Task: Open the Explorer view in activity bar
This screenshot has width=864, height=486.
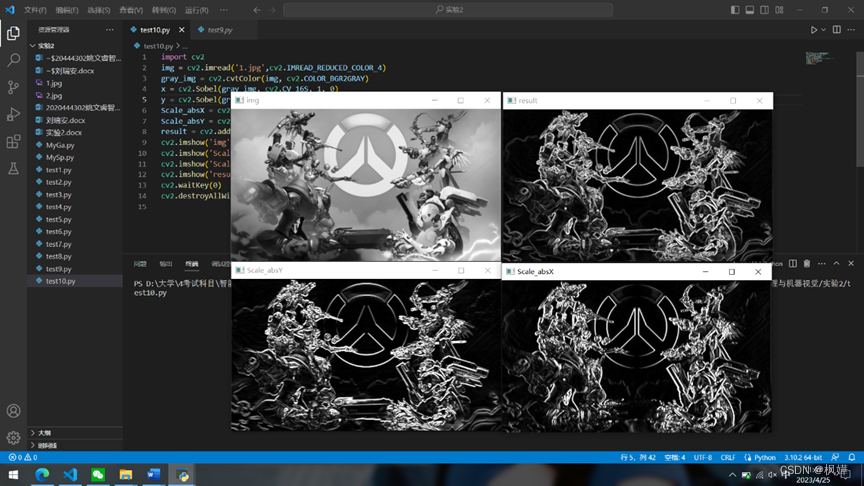Action: pyautogui.click(x=13, y=33)
